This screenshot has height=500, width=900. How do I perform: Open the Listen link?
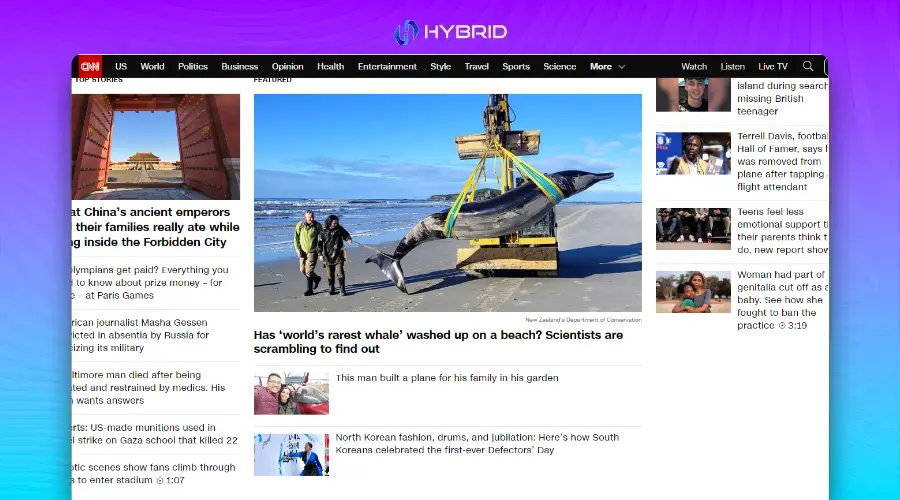pos(733,67)
